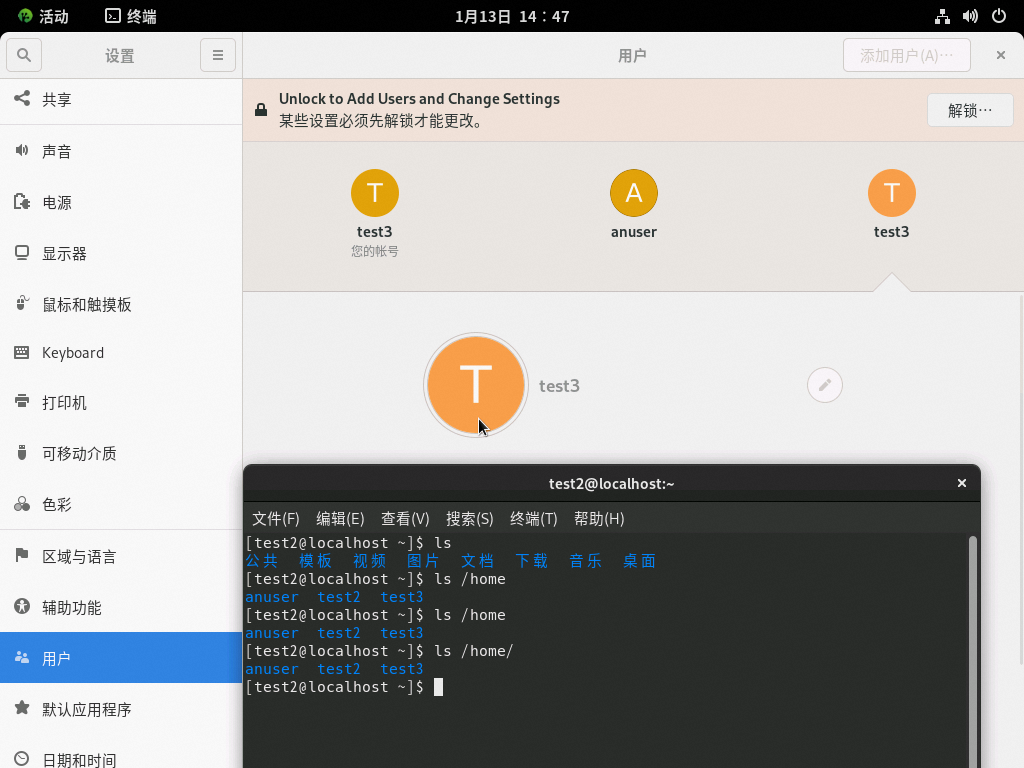Open the 终端(T) terminal menu
This screenshot has width=1024, height=768.
coord(534,518)
